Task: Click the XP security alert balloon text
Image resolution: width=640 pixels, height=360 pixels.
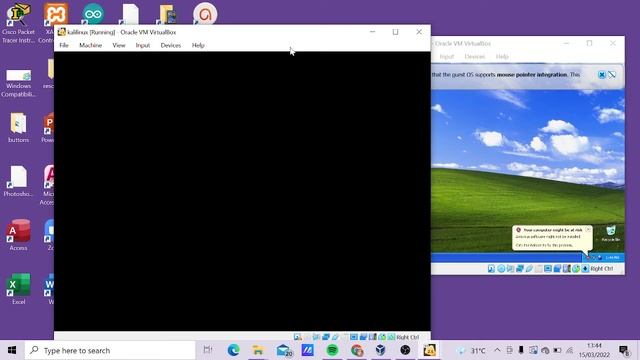Action: tap(549, 238)
